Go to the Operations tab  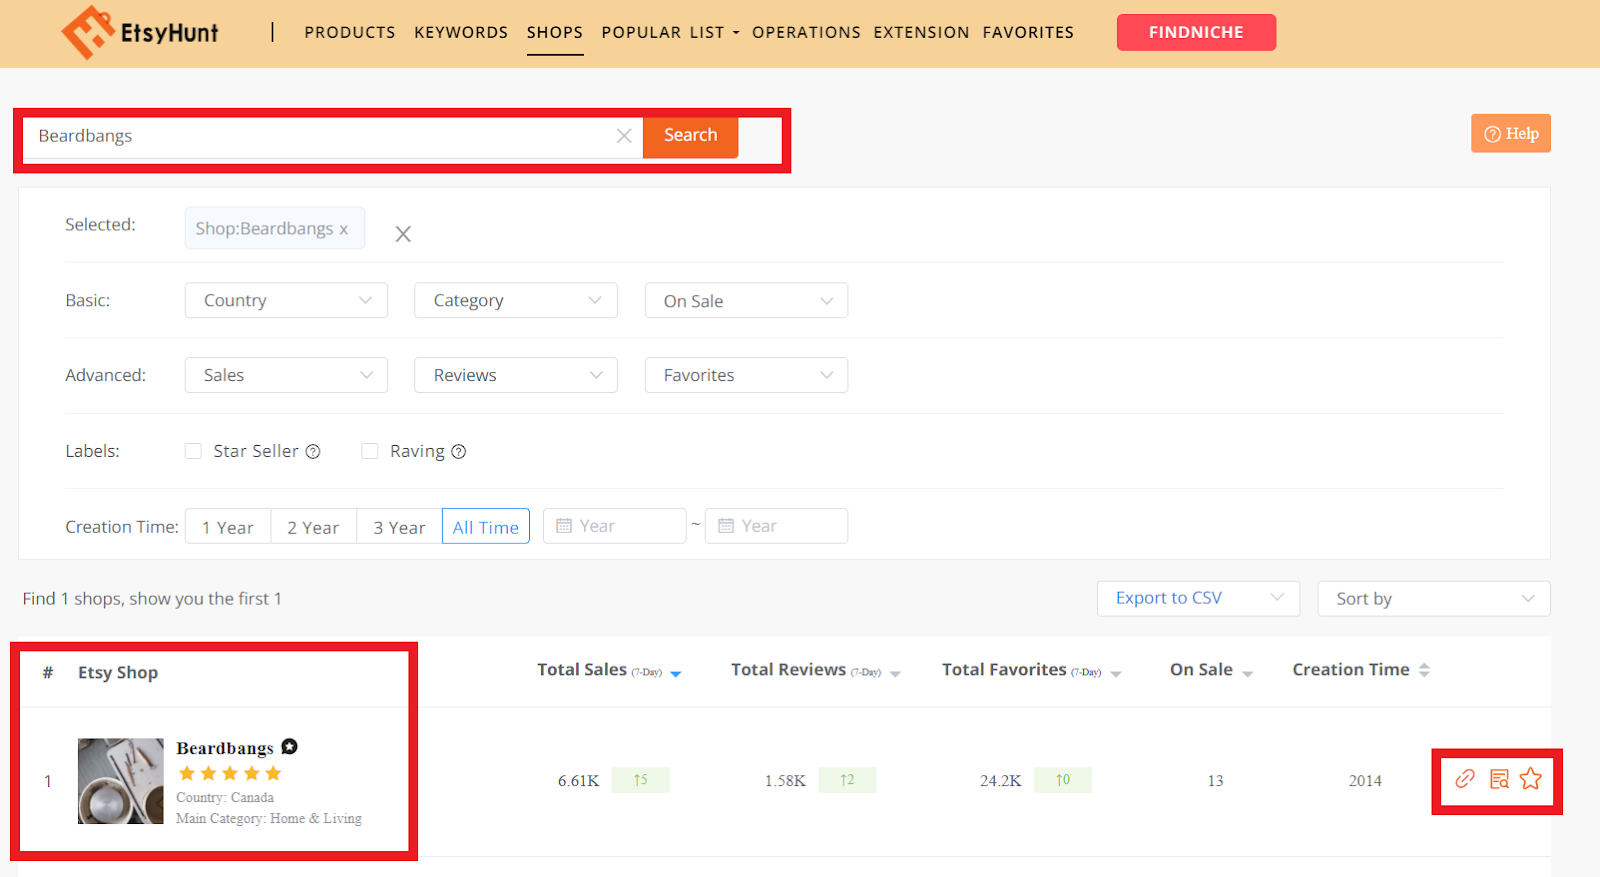coord(806,33)
